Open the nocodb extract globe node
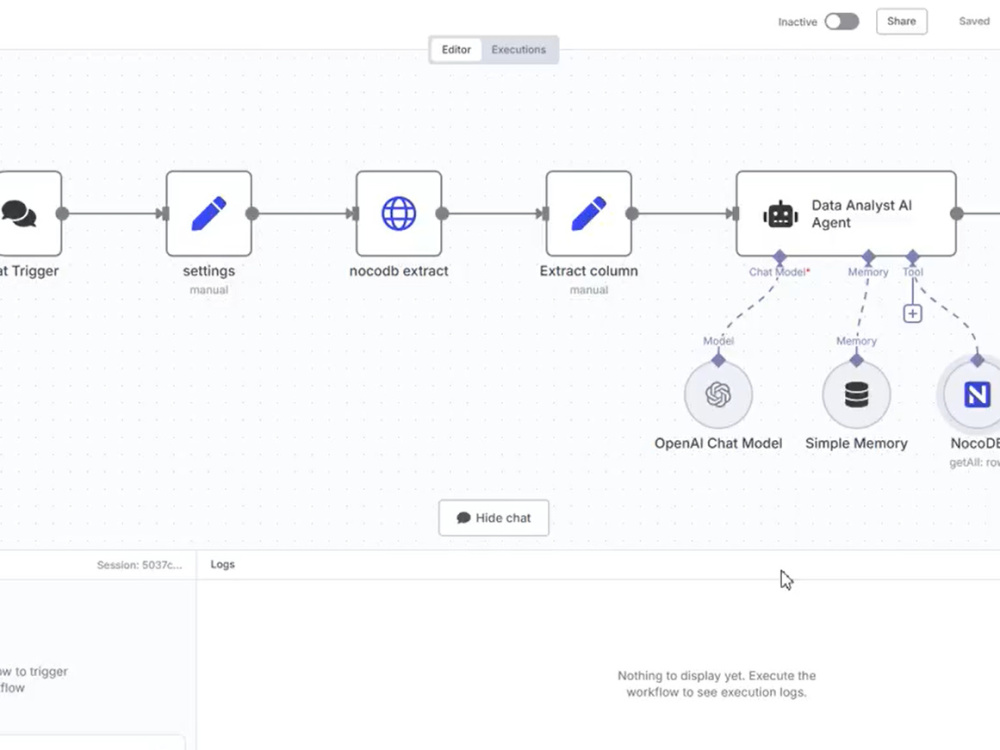Screen dimensions: 1000x750 pos(399,213)
